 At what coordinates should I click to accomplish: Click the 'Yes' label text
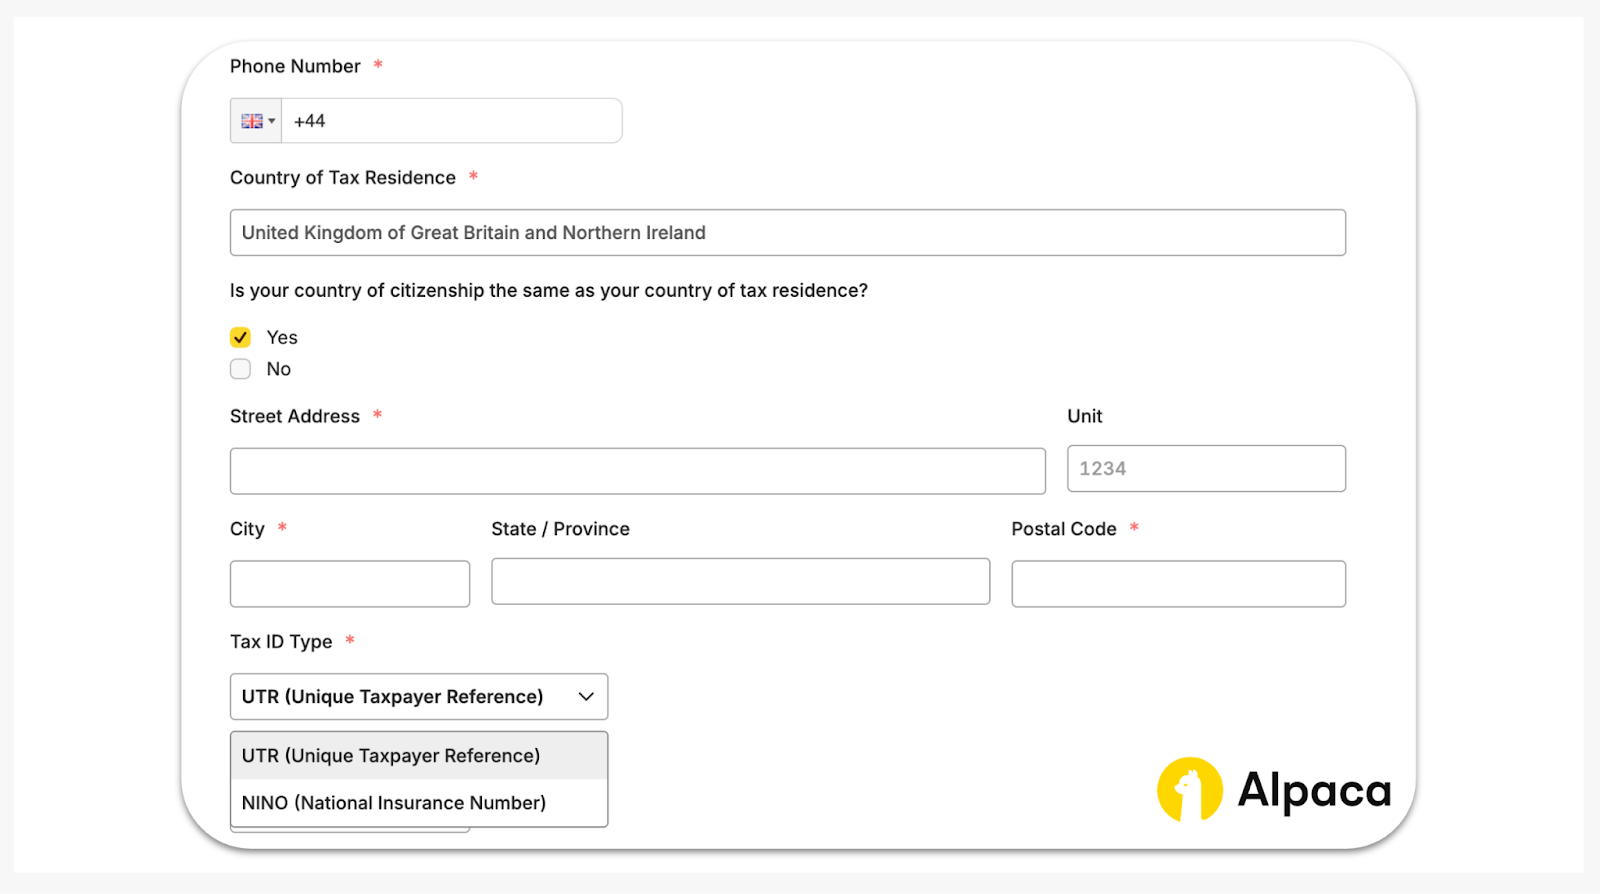tap(282, 338)
